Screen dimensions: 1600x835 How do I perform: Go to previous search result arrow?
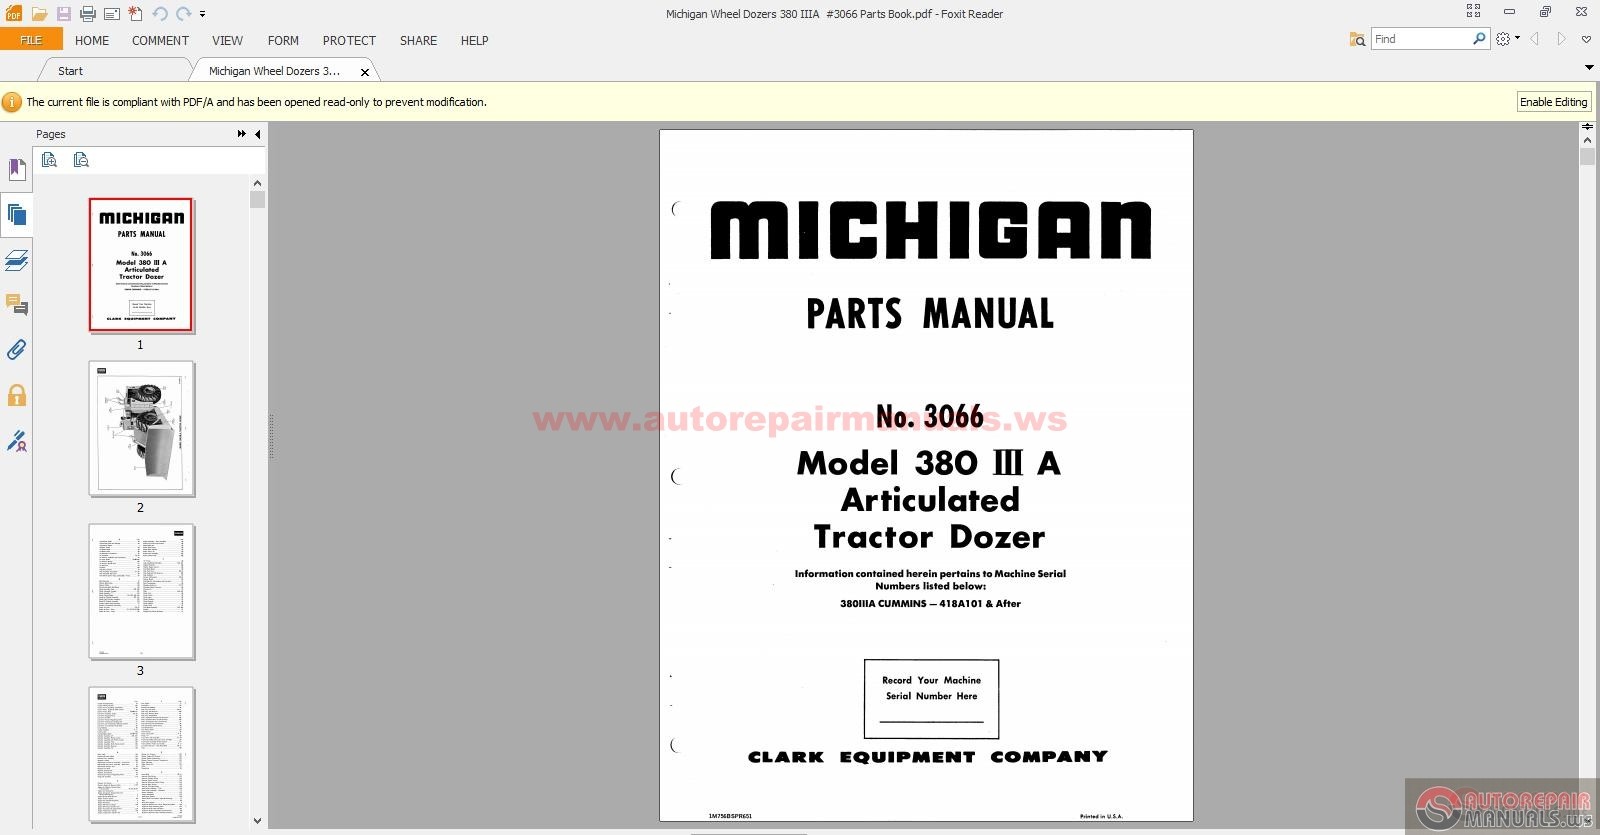(1535, 39)
